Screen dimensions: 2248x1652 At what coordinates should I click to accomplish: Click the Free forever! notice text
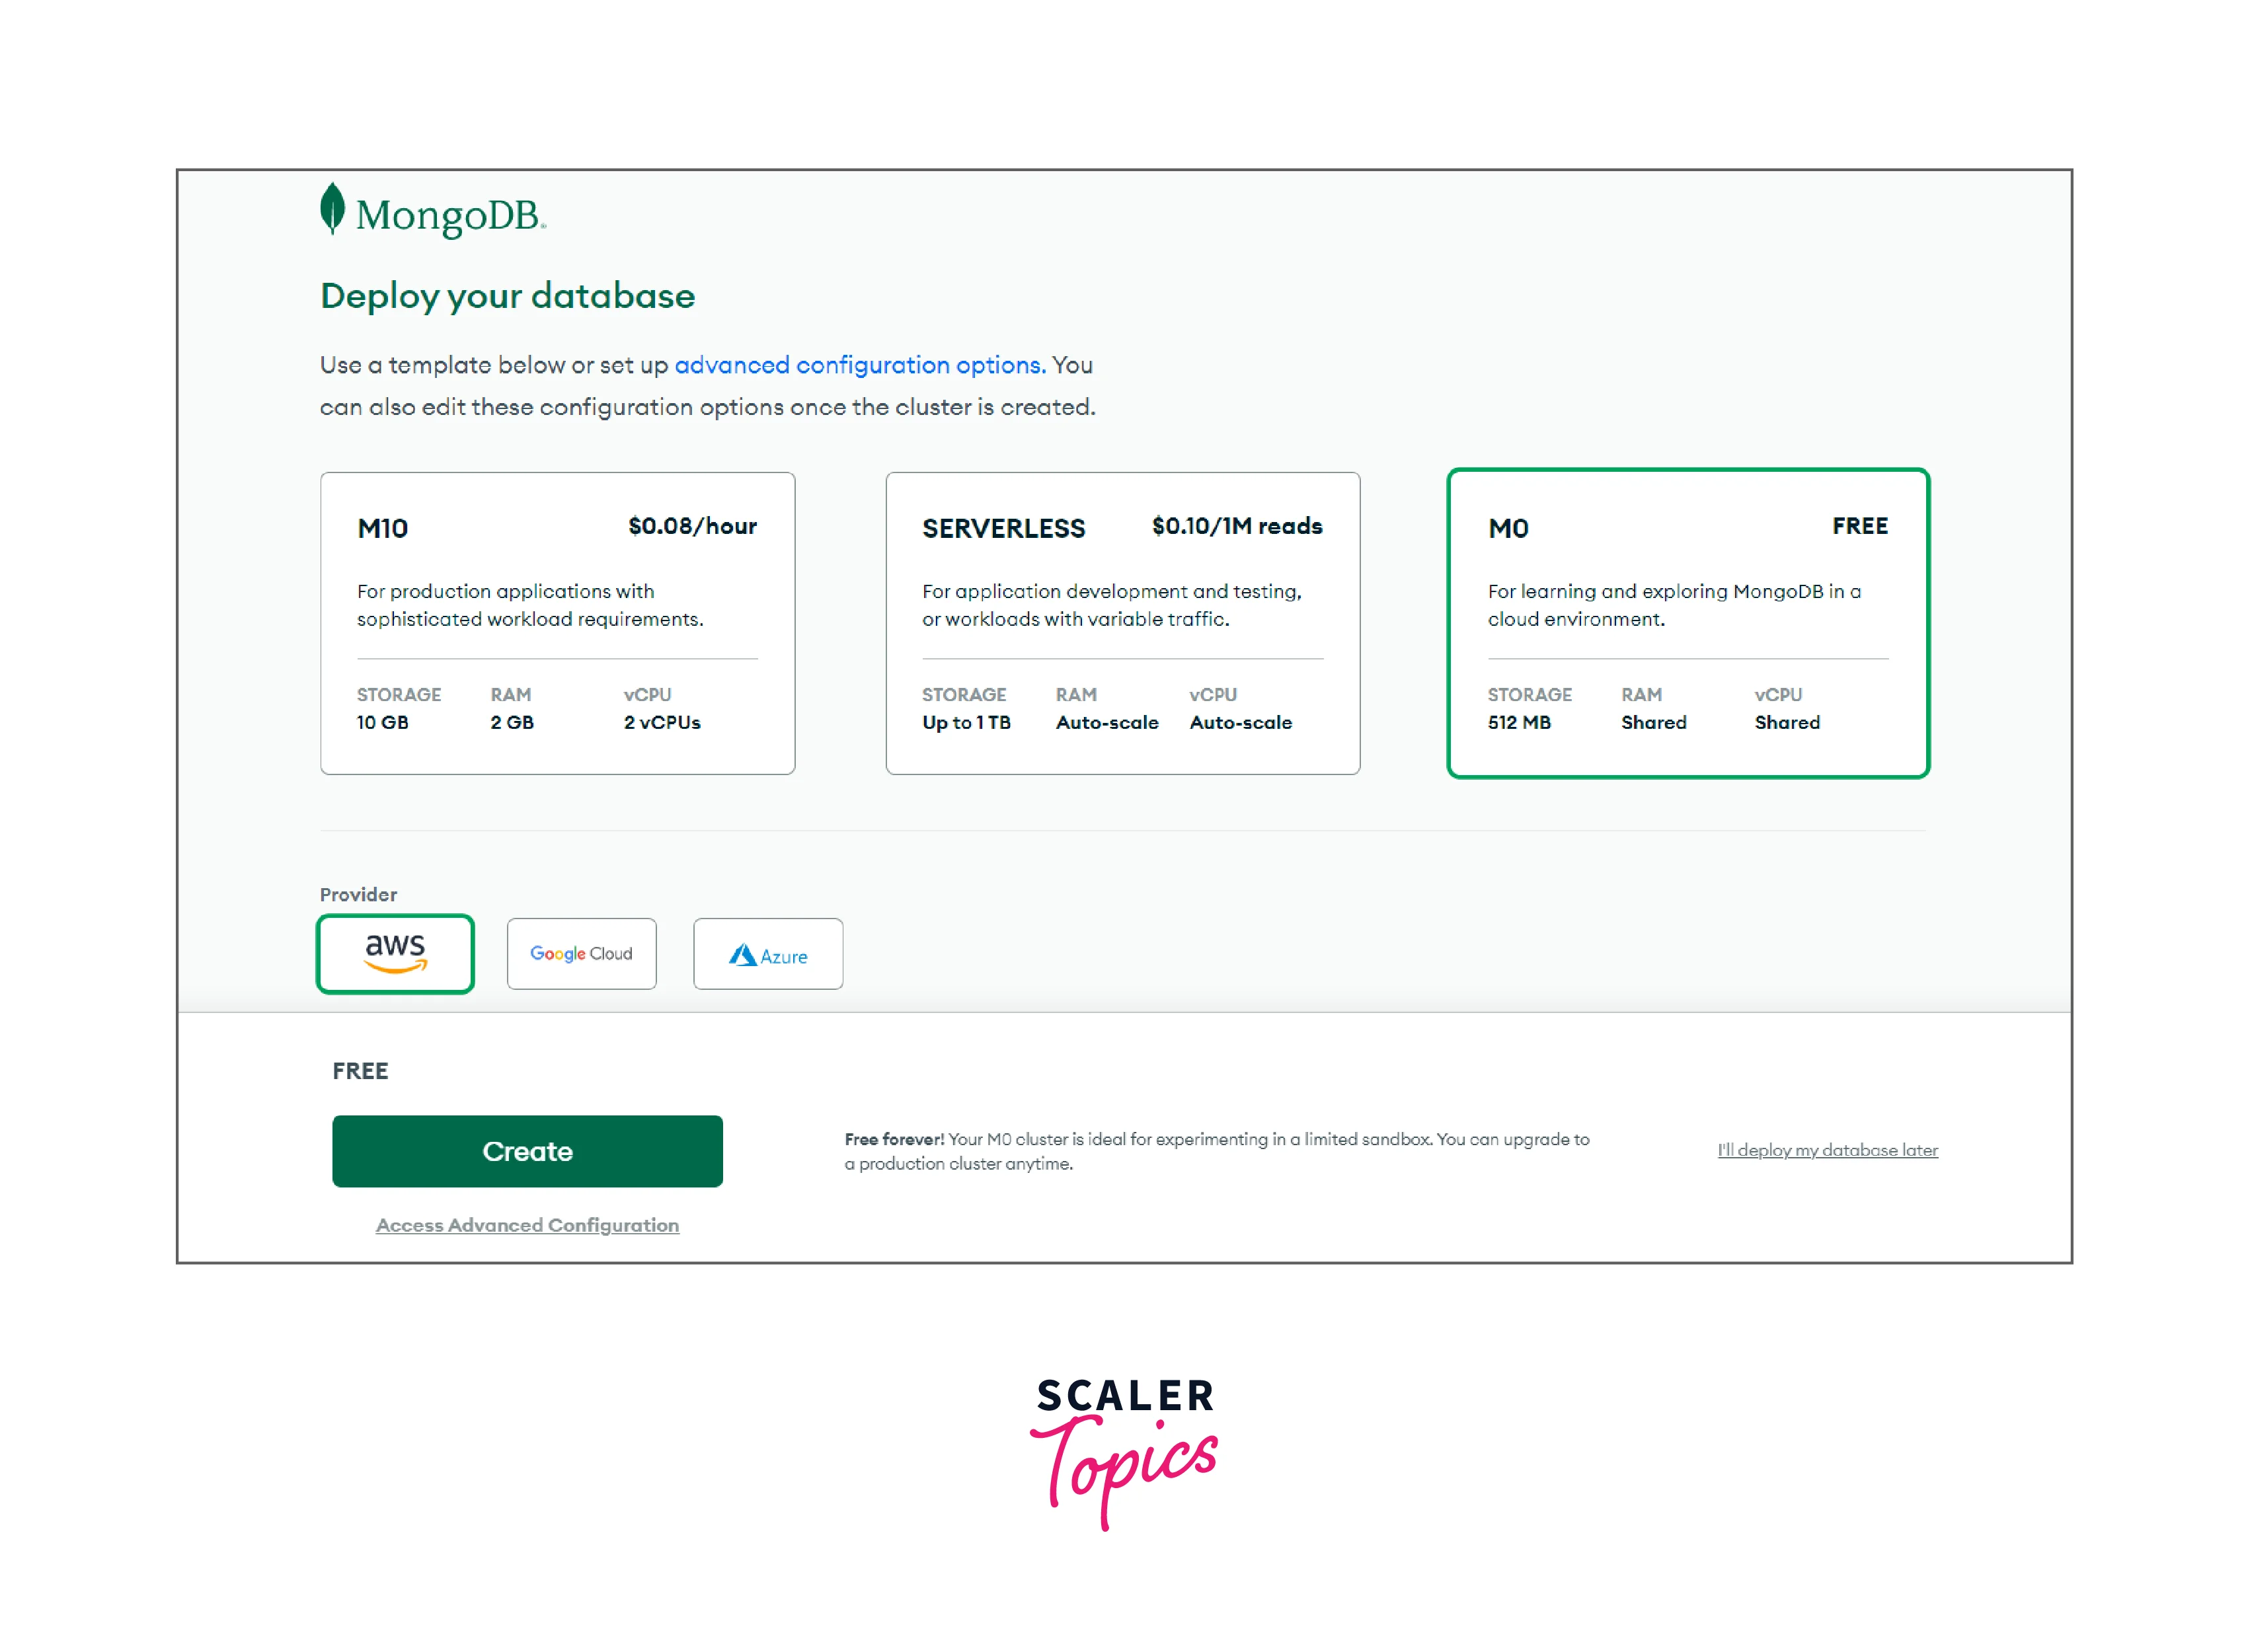pos(1216,1151)
